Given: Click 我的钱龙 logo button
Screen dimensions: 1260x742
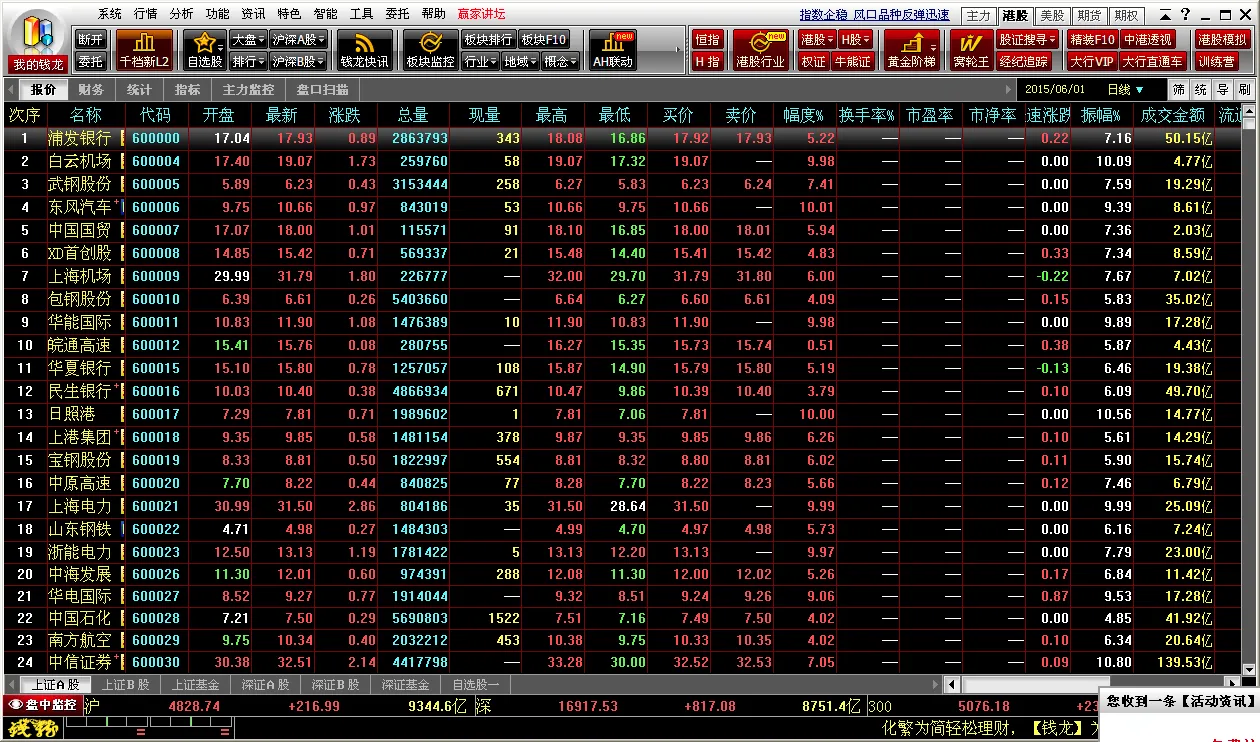Looking at the screenshot, I should click(38, 44).
